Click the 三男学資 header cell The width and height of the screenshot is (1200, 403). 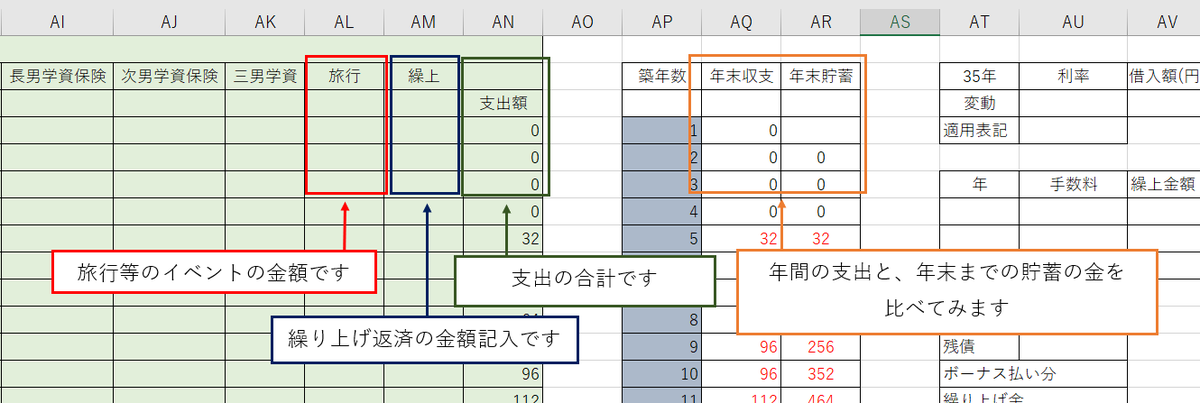(x=264, y=75)
